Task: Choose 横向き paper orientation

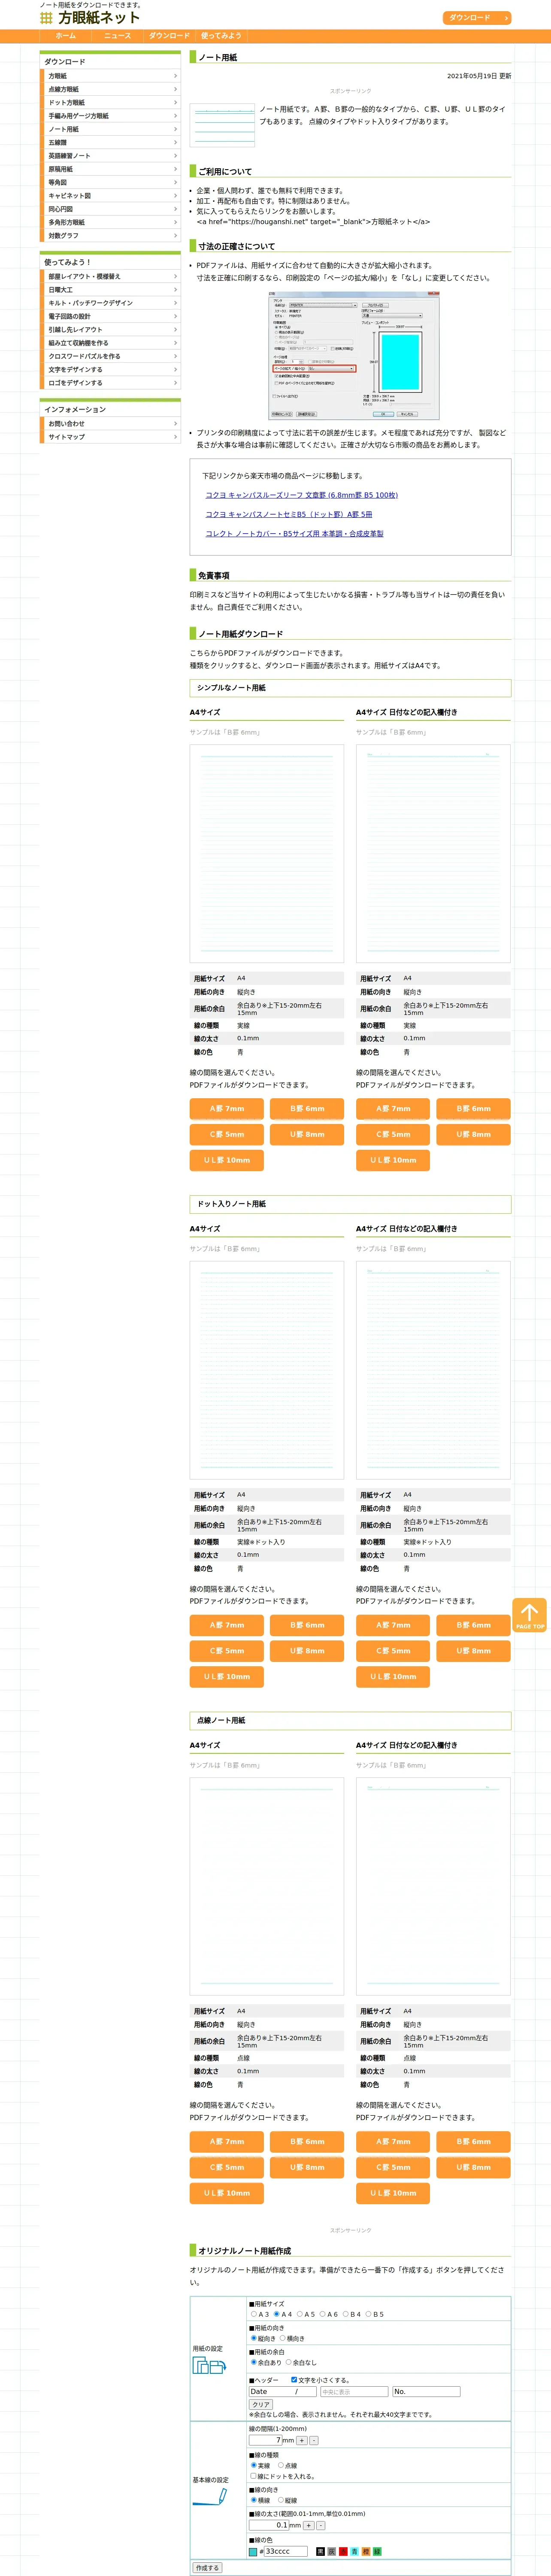Action: pyautogui.click(x=283, y=2338)
